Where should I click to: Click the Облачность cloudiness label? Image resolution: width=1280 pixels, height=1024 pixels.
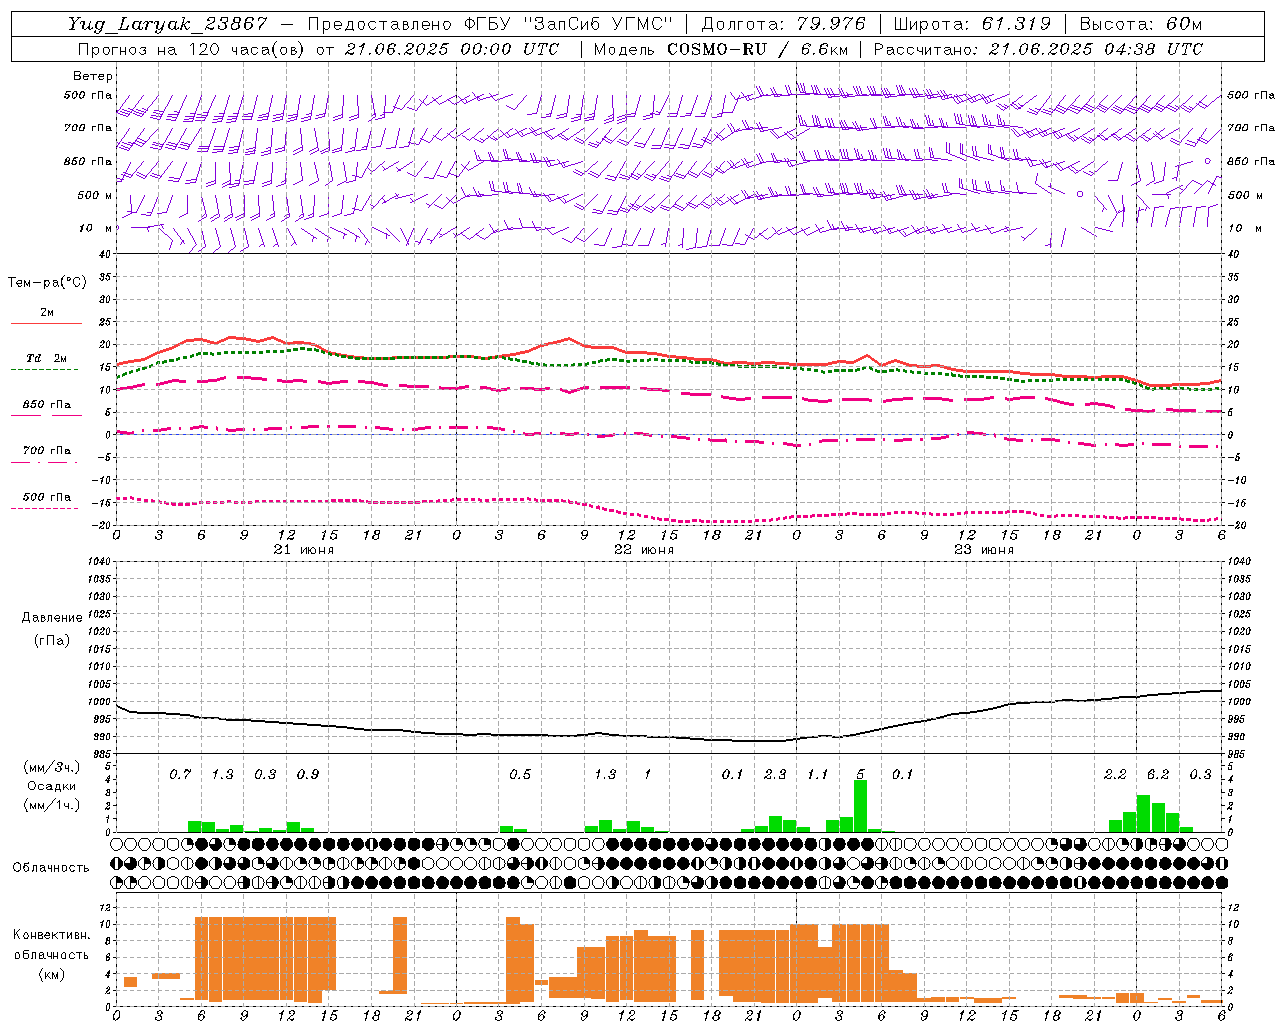[51, 868]
